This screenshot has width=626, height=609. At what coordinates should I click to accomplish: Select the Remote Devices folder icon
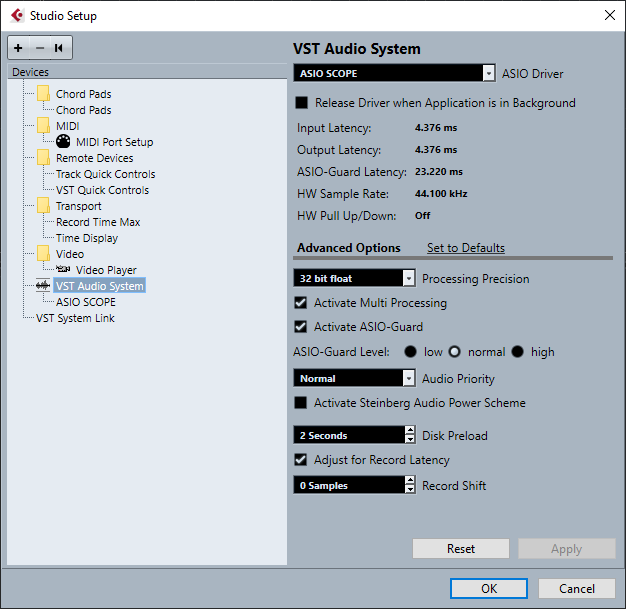pos(43,157)
